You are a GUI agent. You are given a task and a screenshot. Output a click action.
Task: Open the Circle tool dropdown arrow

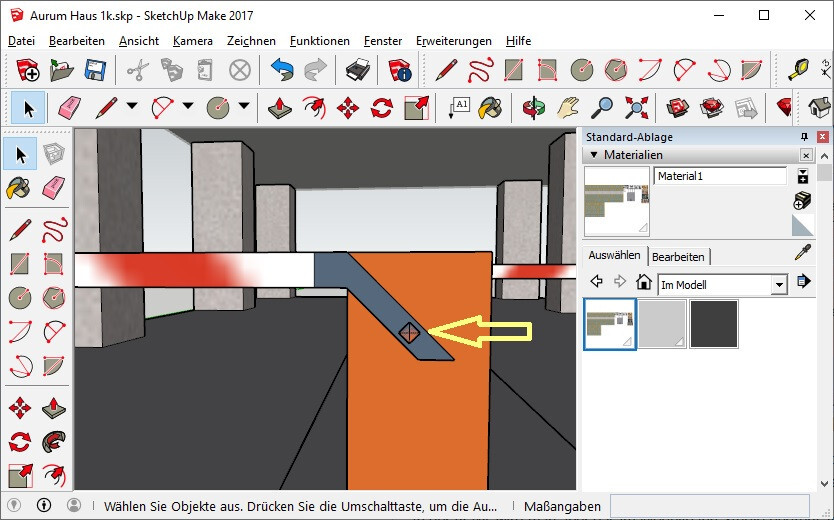[244, 106]
